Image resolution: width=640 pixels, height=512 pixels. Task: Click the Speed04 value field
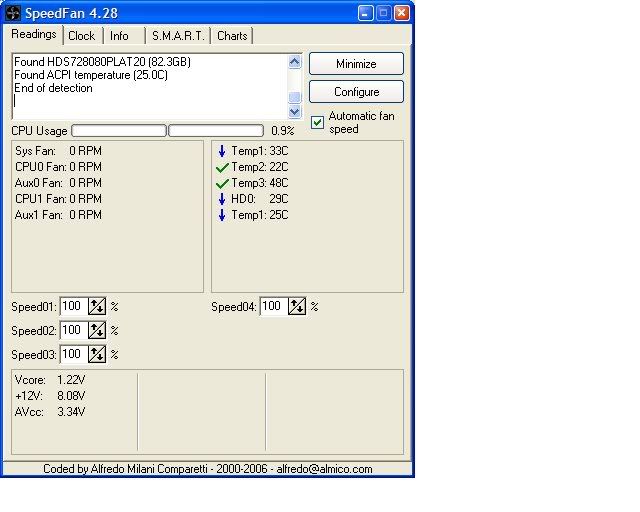(274, 306)
